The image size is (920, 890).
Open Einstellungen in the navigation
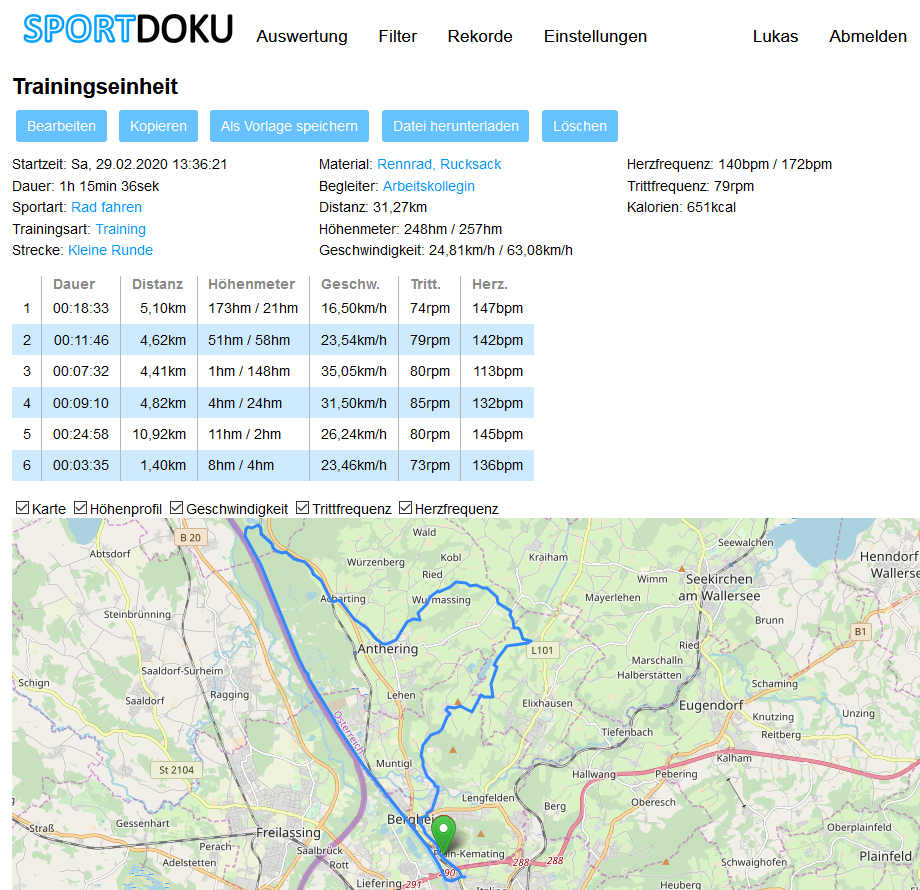point(595,37)
